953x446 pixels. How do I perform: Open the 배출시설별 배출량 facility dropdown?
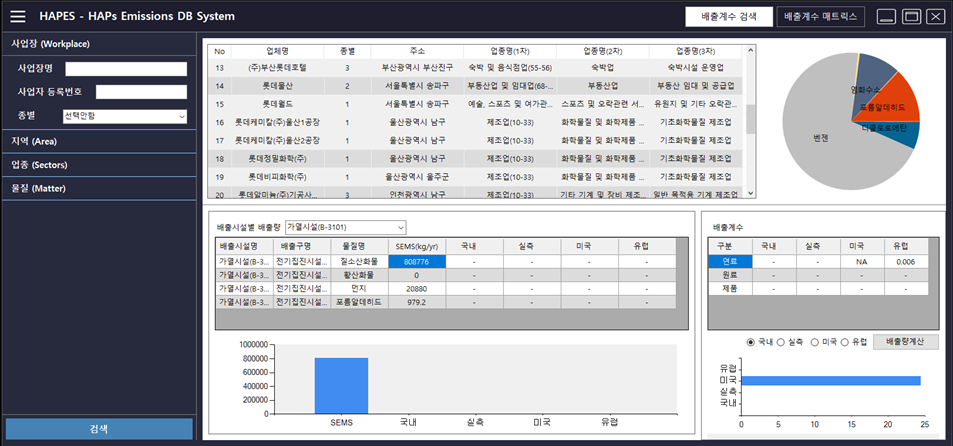point(345,227)
